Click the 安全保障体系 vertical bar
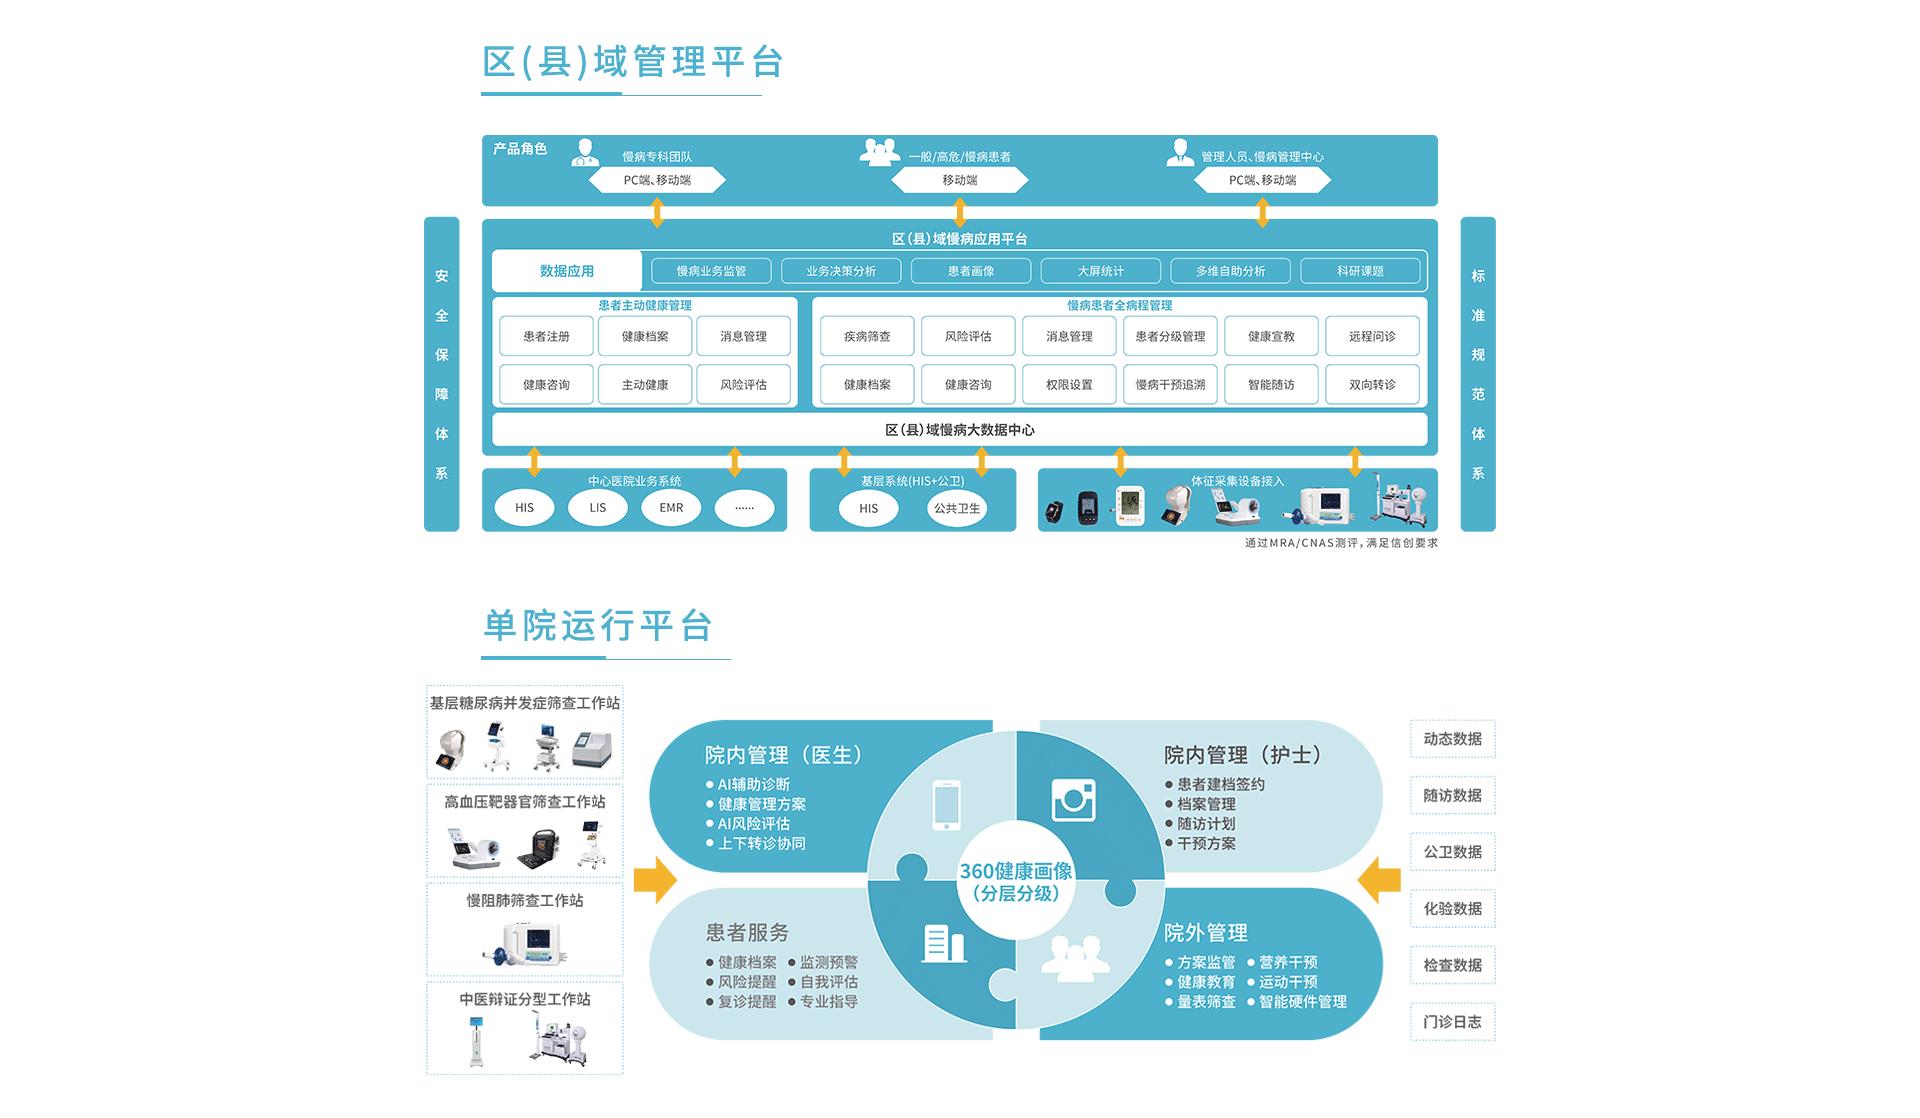Viewport: 1920px width, 1118px height. (441, 374)
